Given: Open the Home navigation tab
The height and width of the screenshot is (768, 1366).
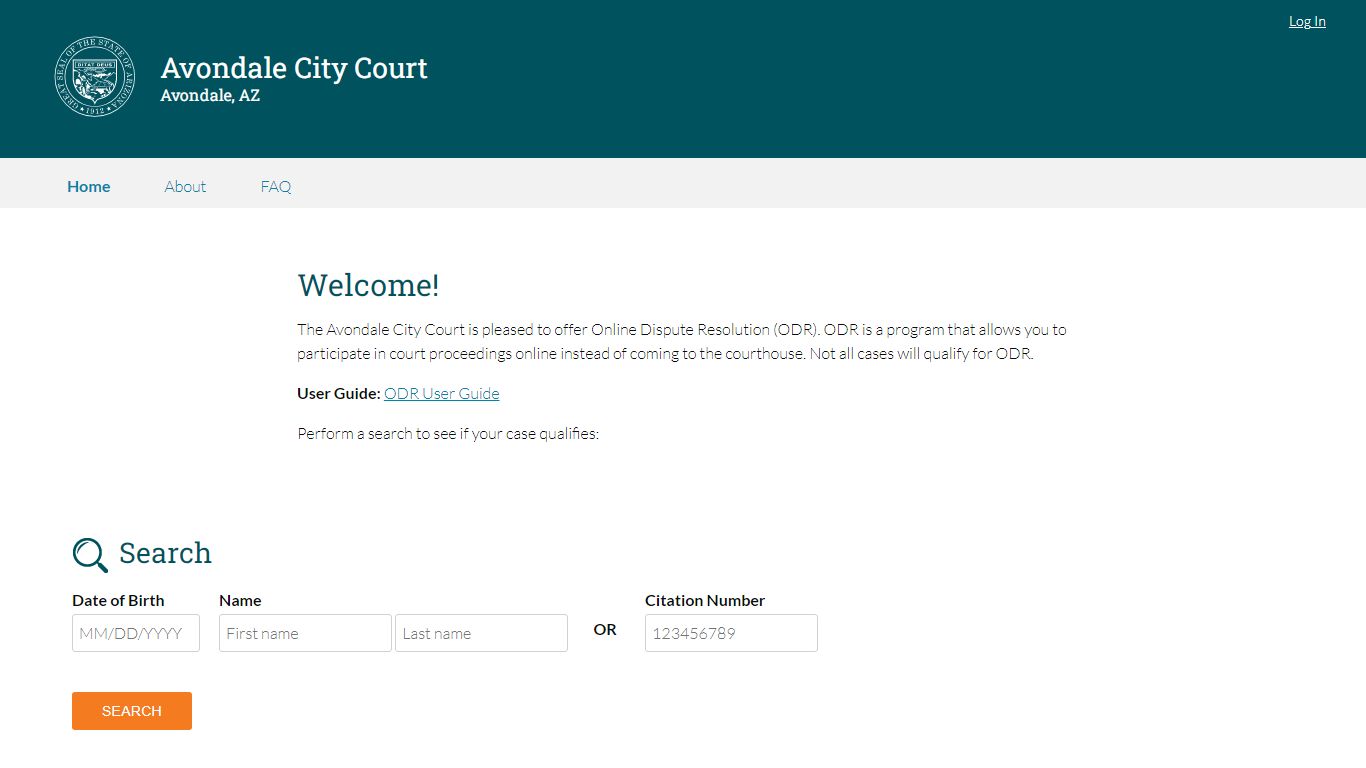Looking at the screenshot, I should 89,186.
